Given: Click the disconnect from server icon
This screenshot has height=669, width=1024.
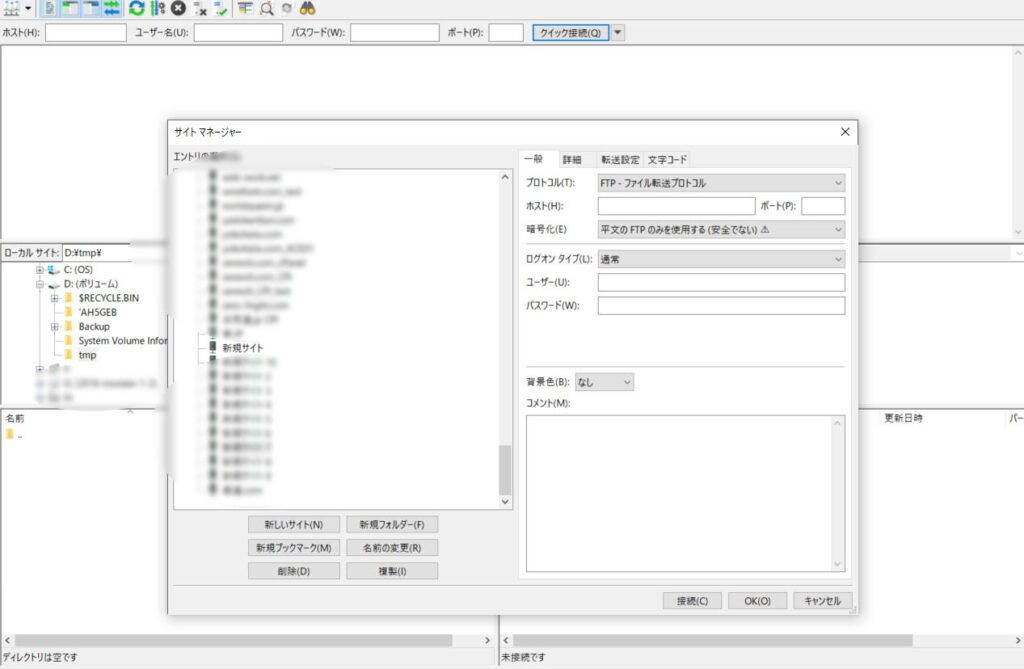Looking at the screenshot, I should click(200, 8).
